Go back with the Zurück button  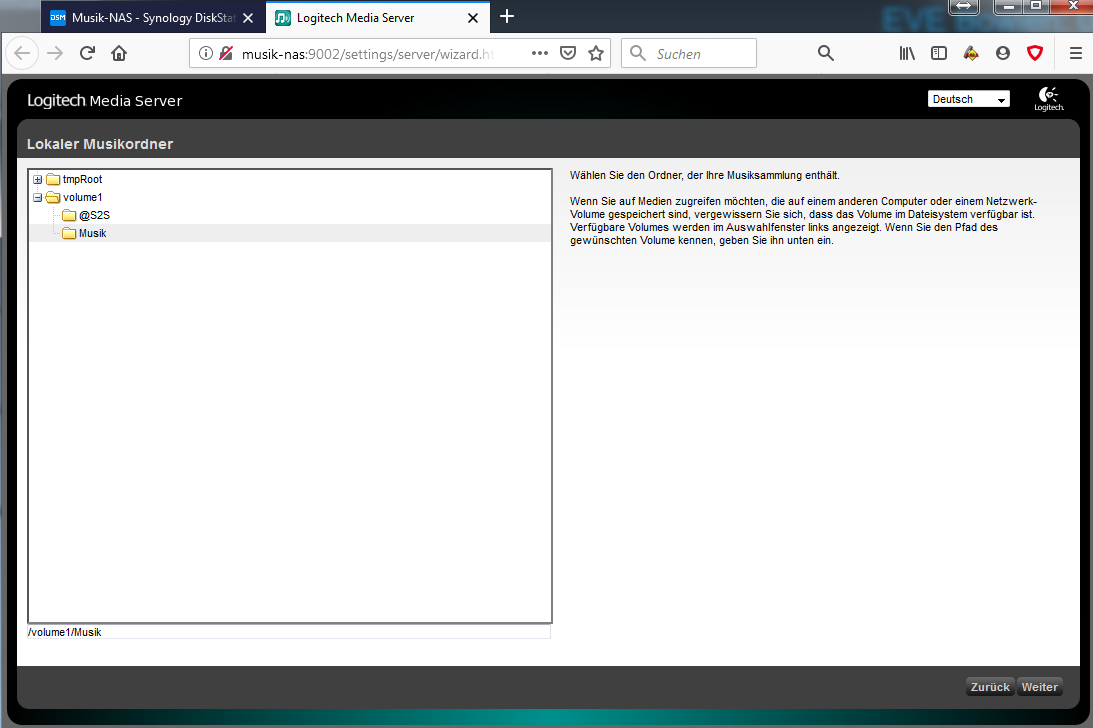(x=990, y=687)
